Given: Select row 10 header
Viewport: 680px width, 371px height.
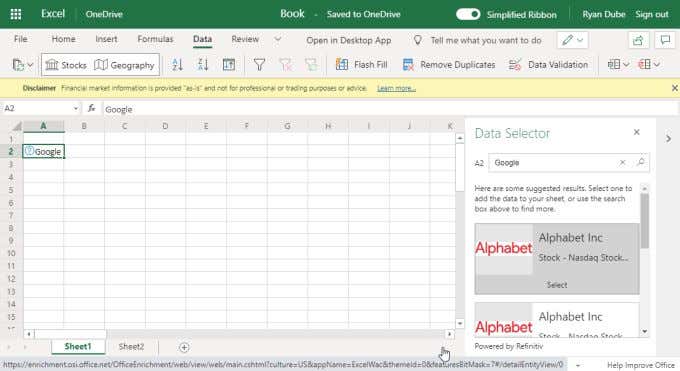Looking at the screenshot, I should click(11, 253).
